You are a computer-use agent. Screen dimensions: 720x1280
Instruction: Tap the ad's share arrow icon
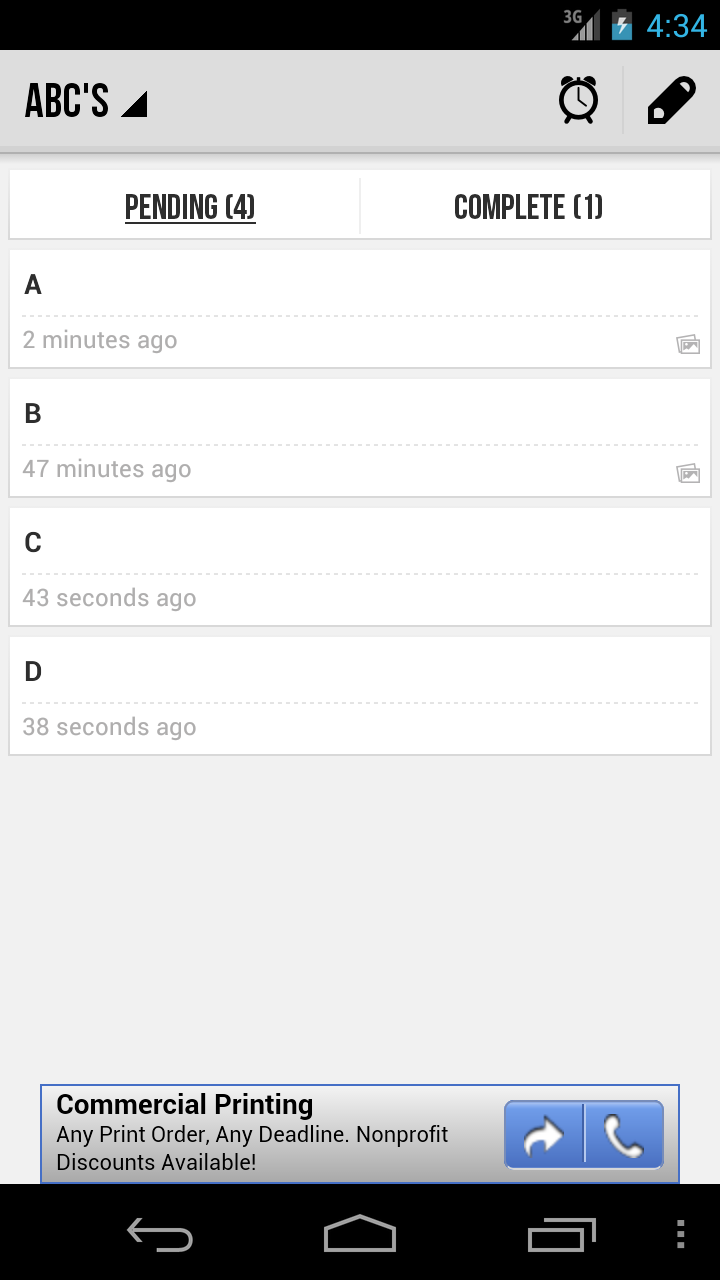[x=544, y=1135]
